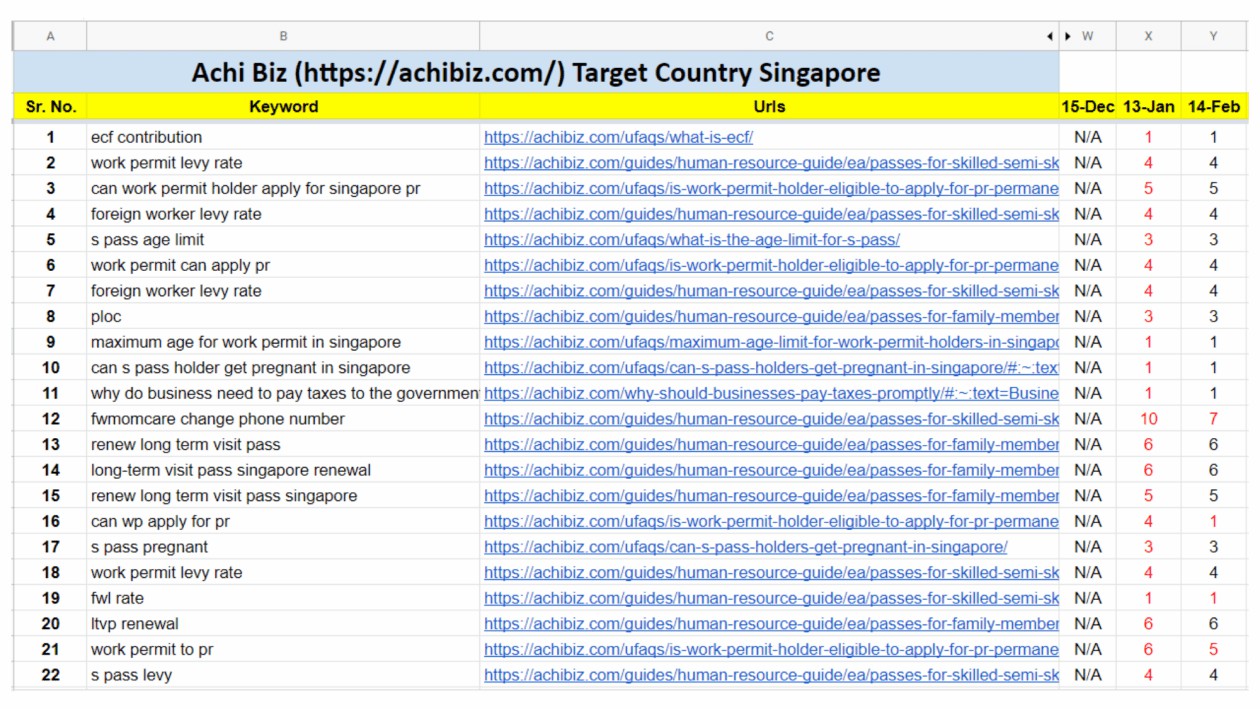Open the maximum-age-limit-for-work-permit link in row 9
The width and height of the screenshot is (1260, 709).
(x=770, y=343)
